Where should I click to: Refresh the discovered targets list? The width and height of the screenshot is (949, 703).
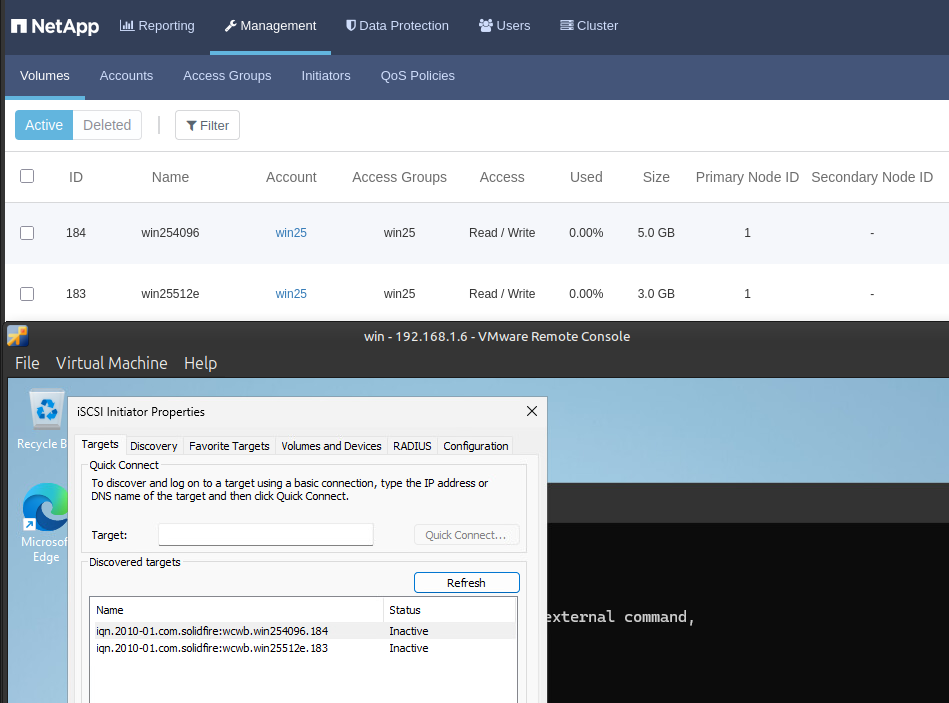467,583
